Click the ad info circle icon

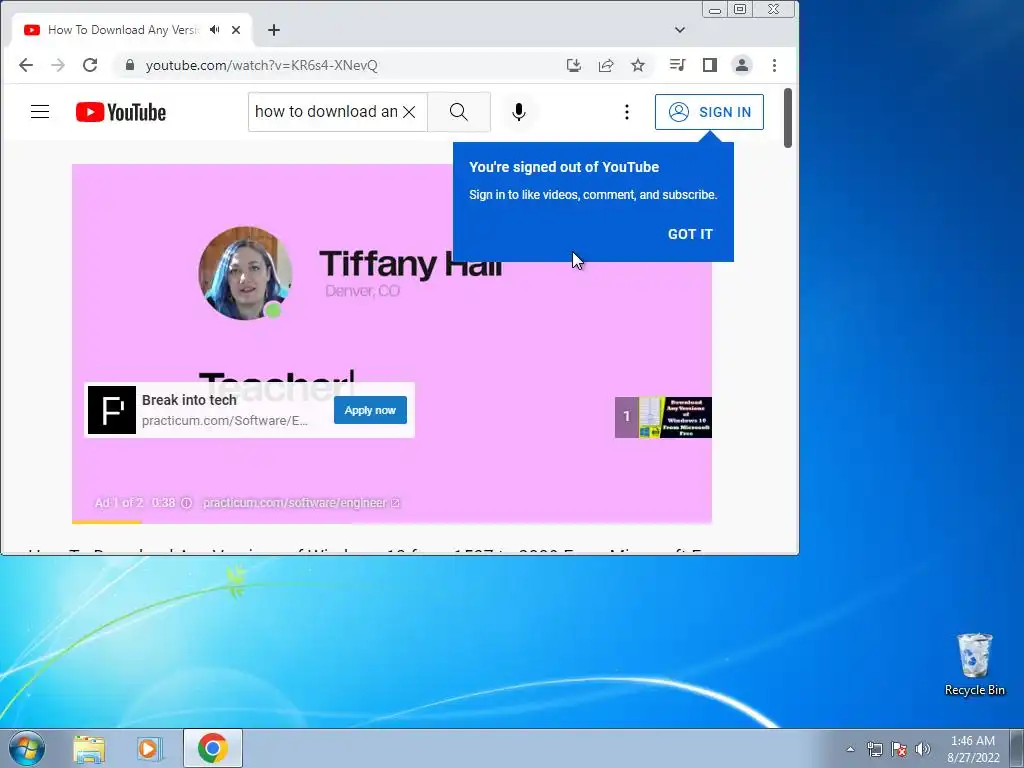click(187, 503)
